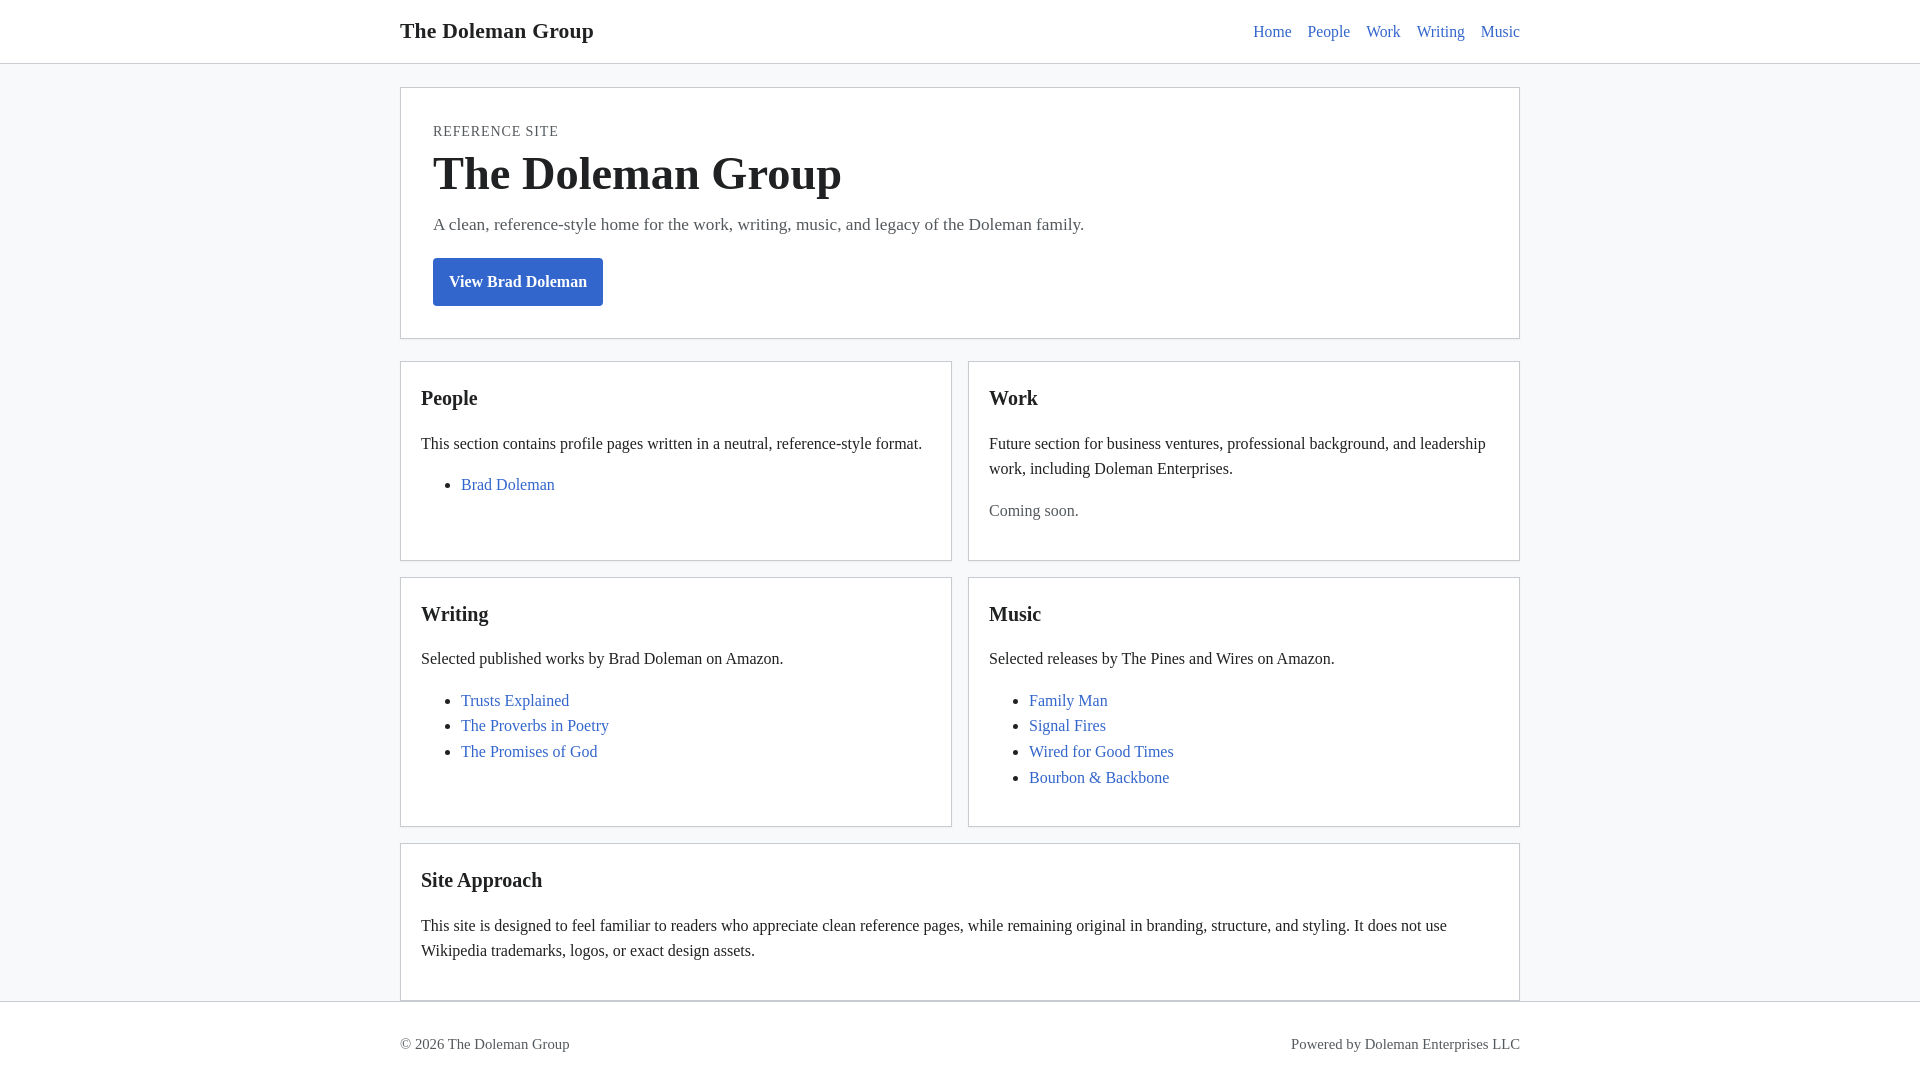Image resolution: width=1920 pixels, height=1080 pixels.
Task: Click the text Selected published works by Brad Doleman
Action: (x=602, y=659)
